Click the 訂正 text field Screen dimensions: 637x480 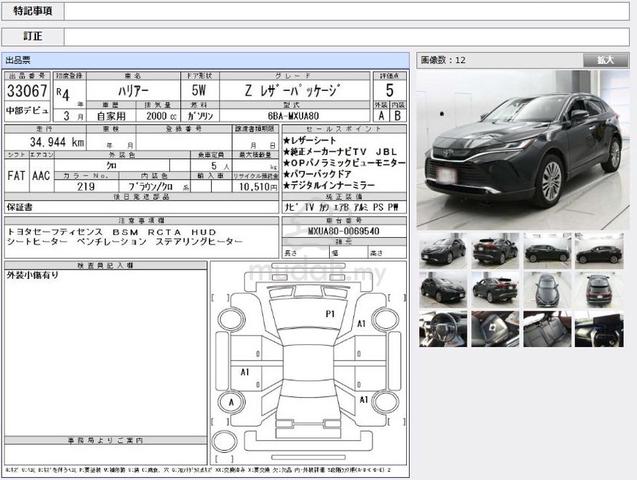pyautogui.click(x=347, y=37)
